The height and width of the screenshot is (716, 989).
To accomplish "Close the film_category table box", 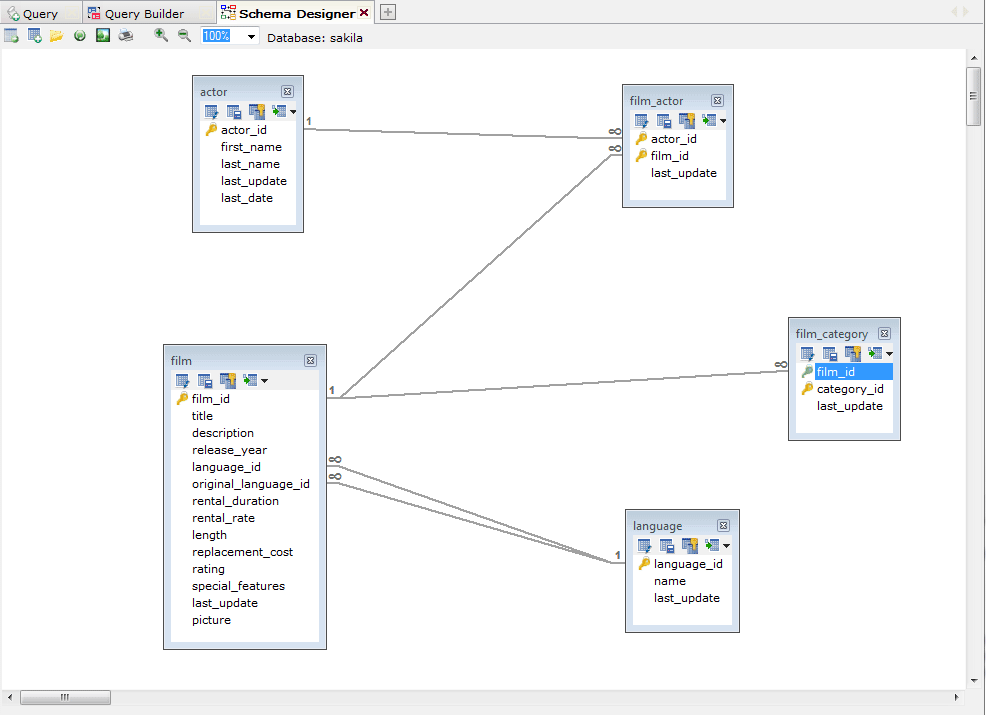I will [884, 333].
